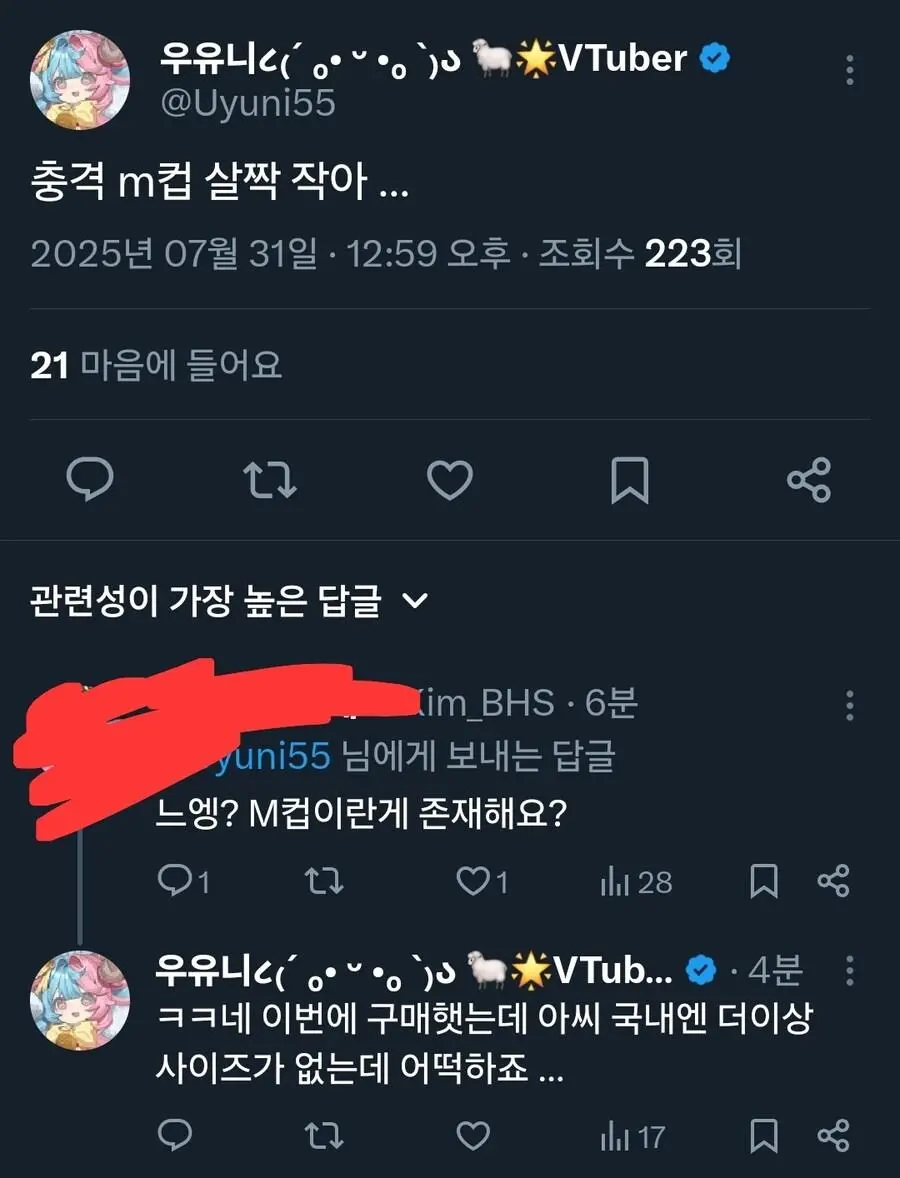Expand the reply sort order dropdown

pos(415,601)
